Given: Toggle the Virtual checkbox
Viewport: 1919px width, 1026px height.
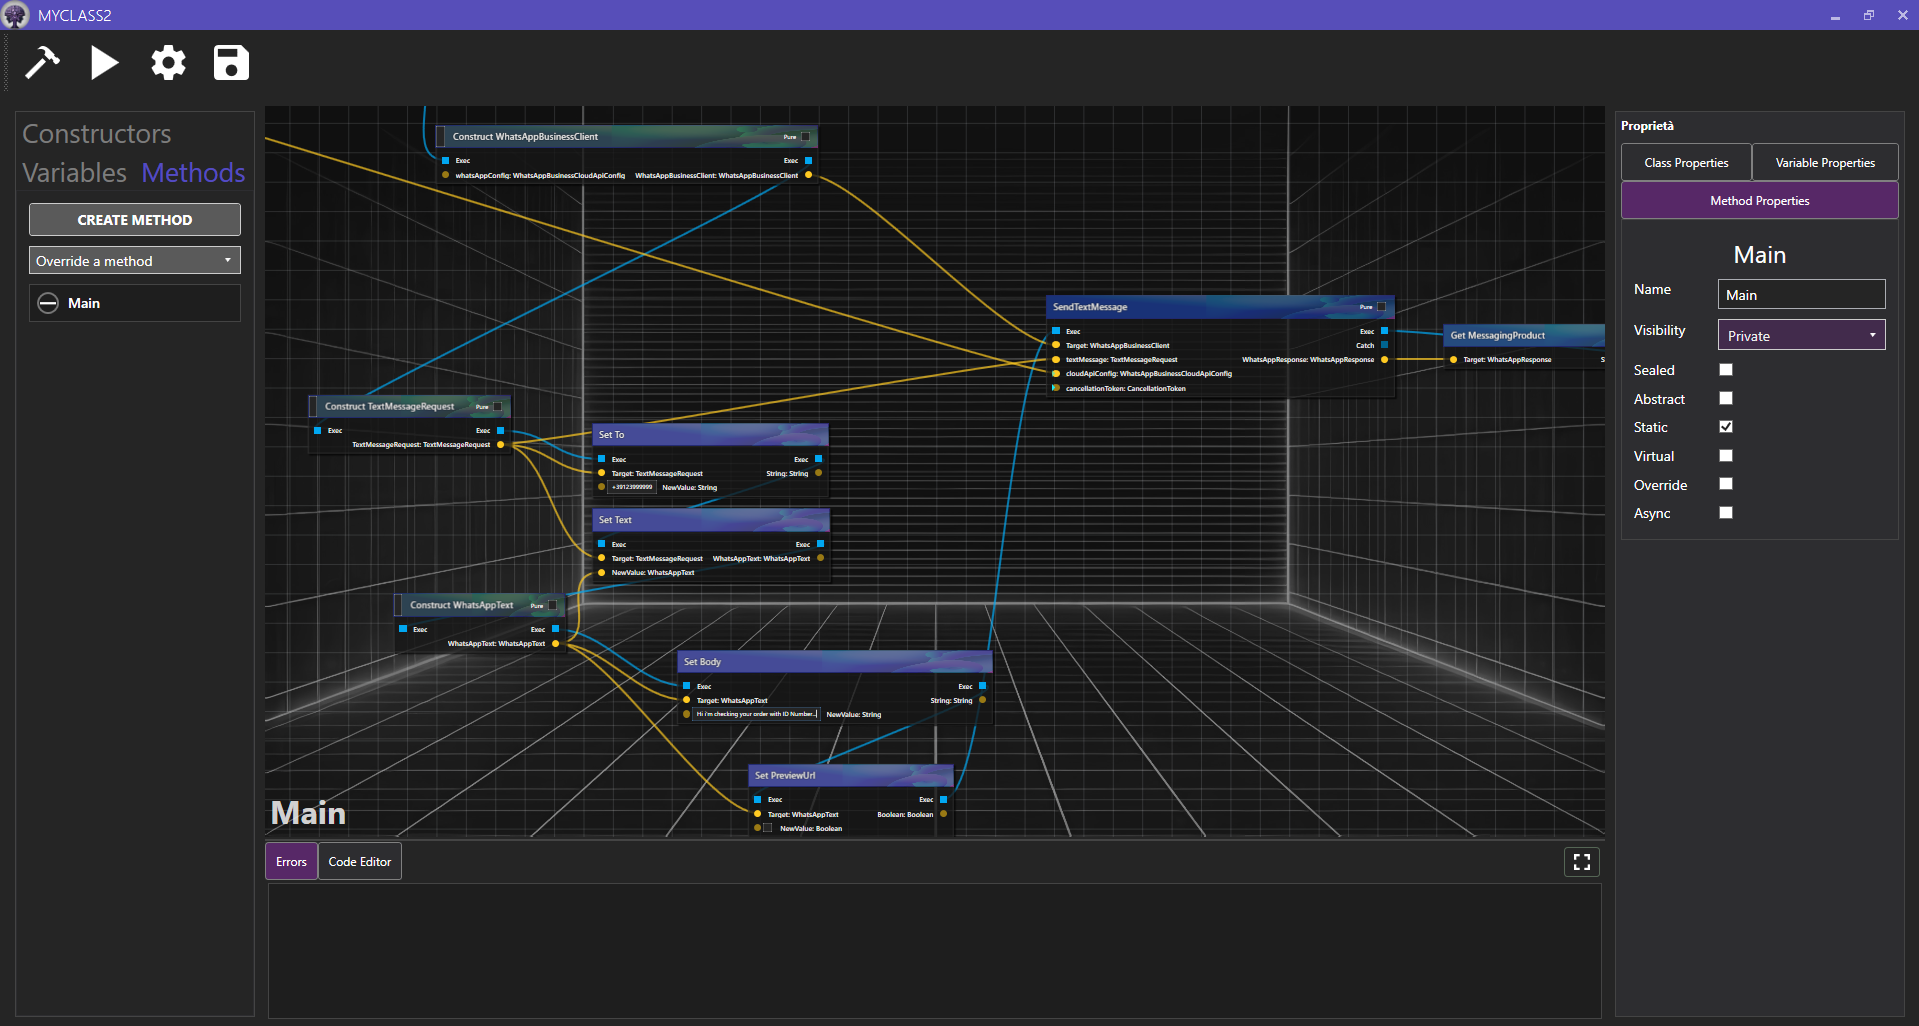Looking at the screenshot, I should click(x=1725, y=456).
